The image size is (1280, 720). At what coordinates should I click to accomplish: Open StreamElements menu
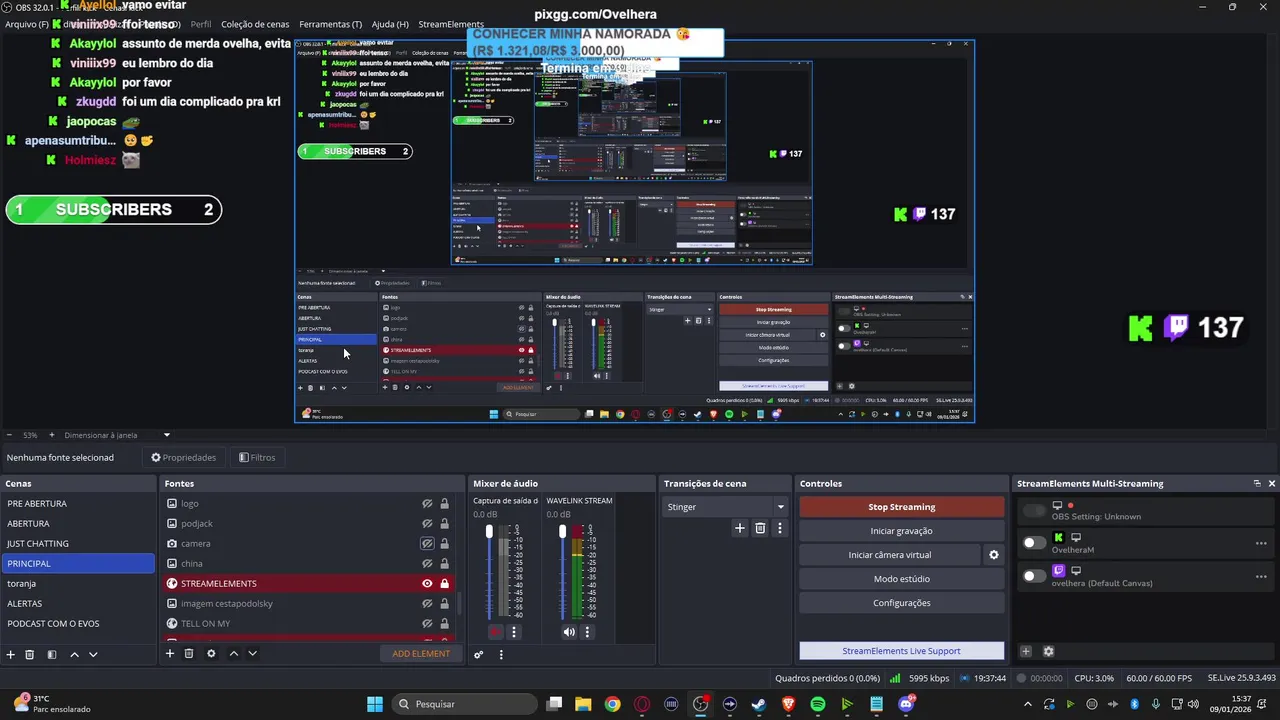[x=451, y=24]
